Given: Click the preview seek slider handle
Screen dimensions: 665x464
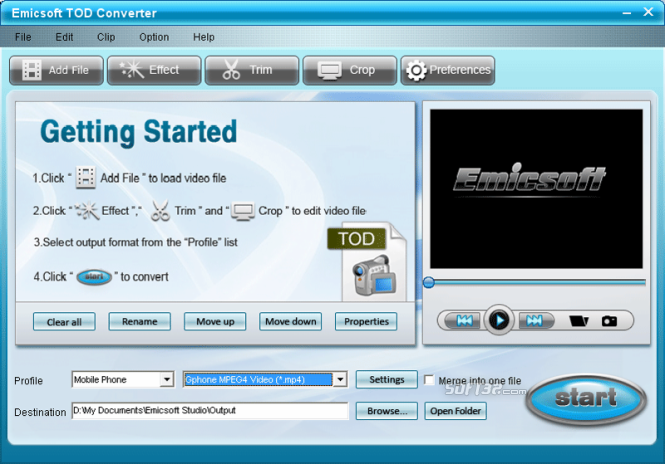Looking at the screenshot, I should pyautogui.click(x=429, y=282).
